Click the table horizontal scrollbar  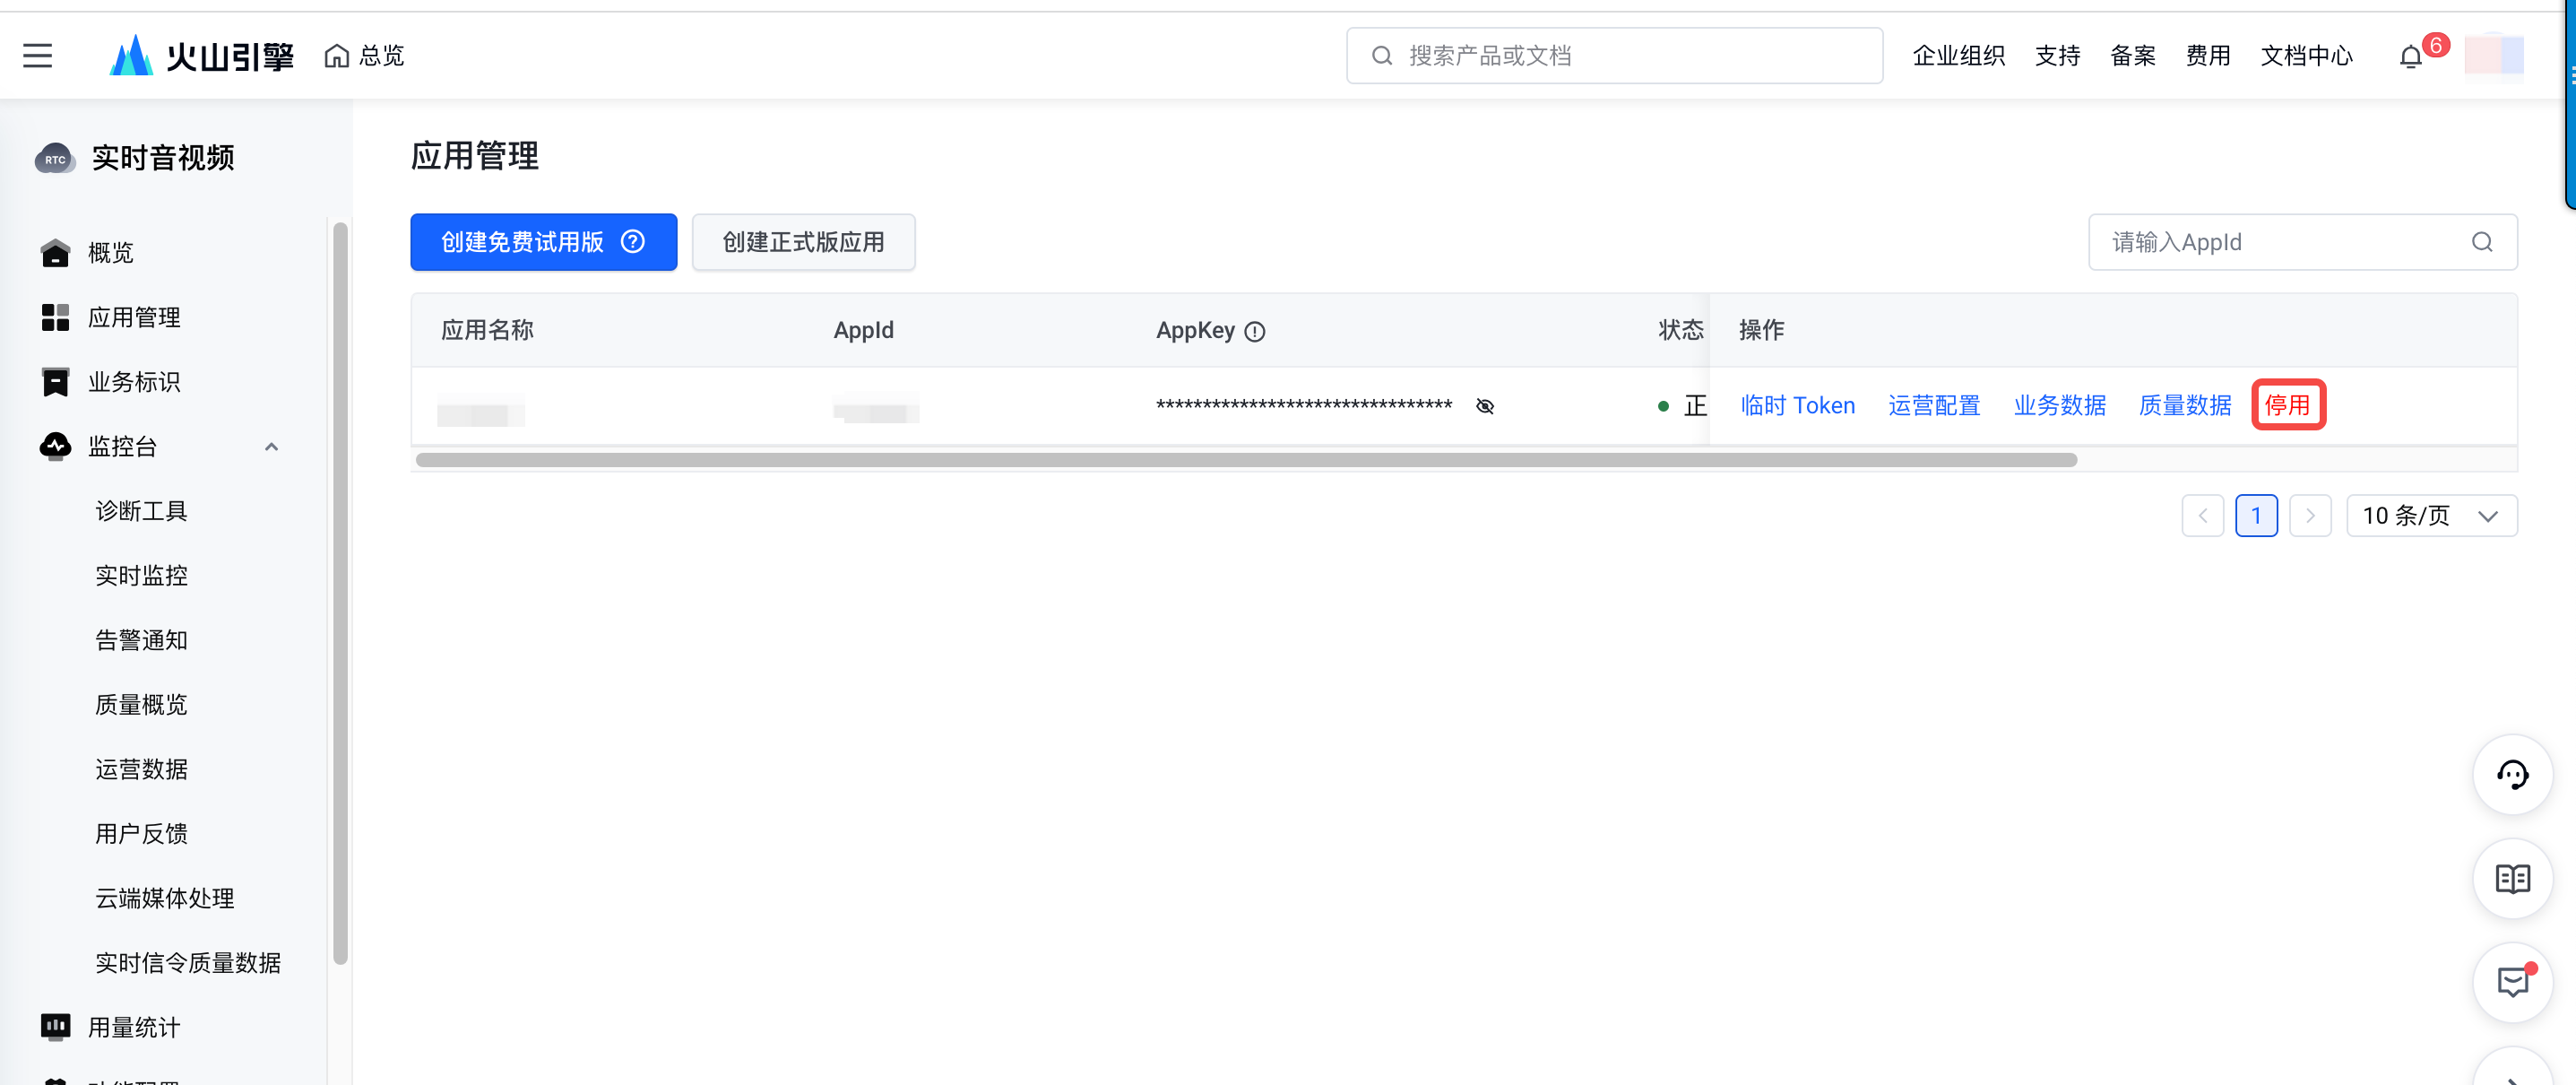[x=1246, y=461]
